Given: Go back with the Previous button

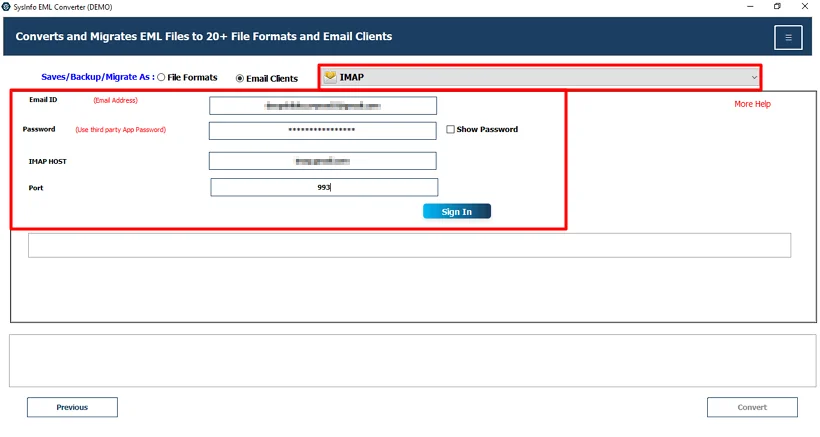Looking at the screenshot, I should tap(72, 407).
